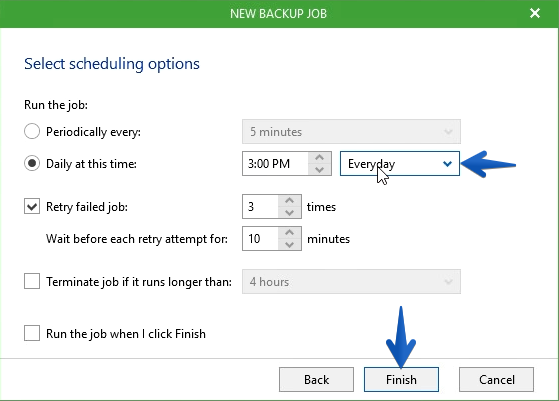Click the retry count field showing 3

260,206
